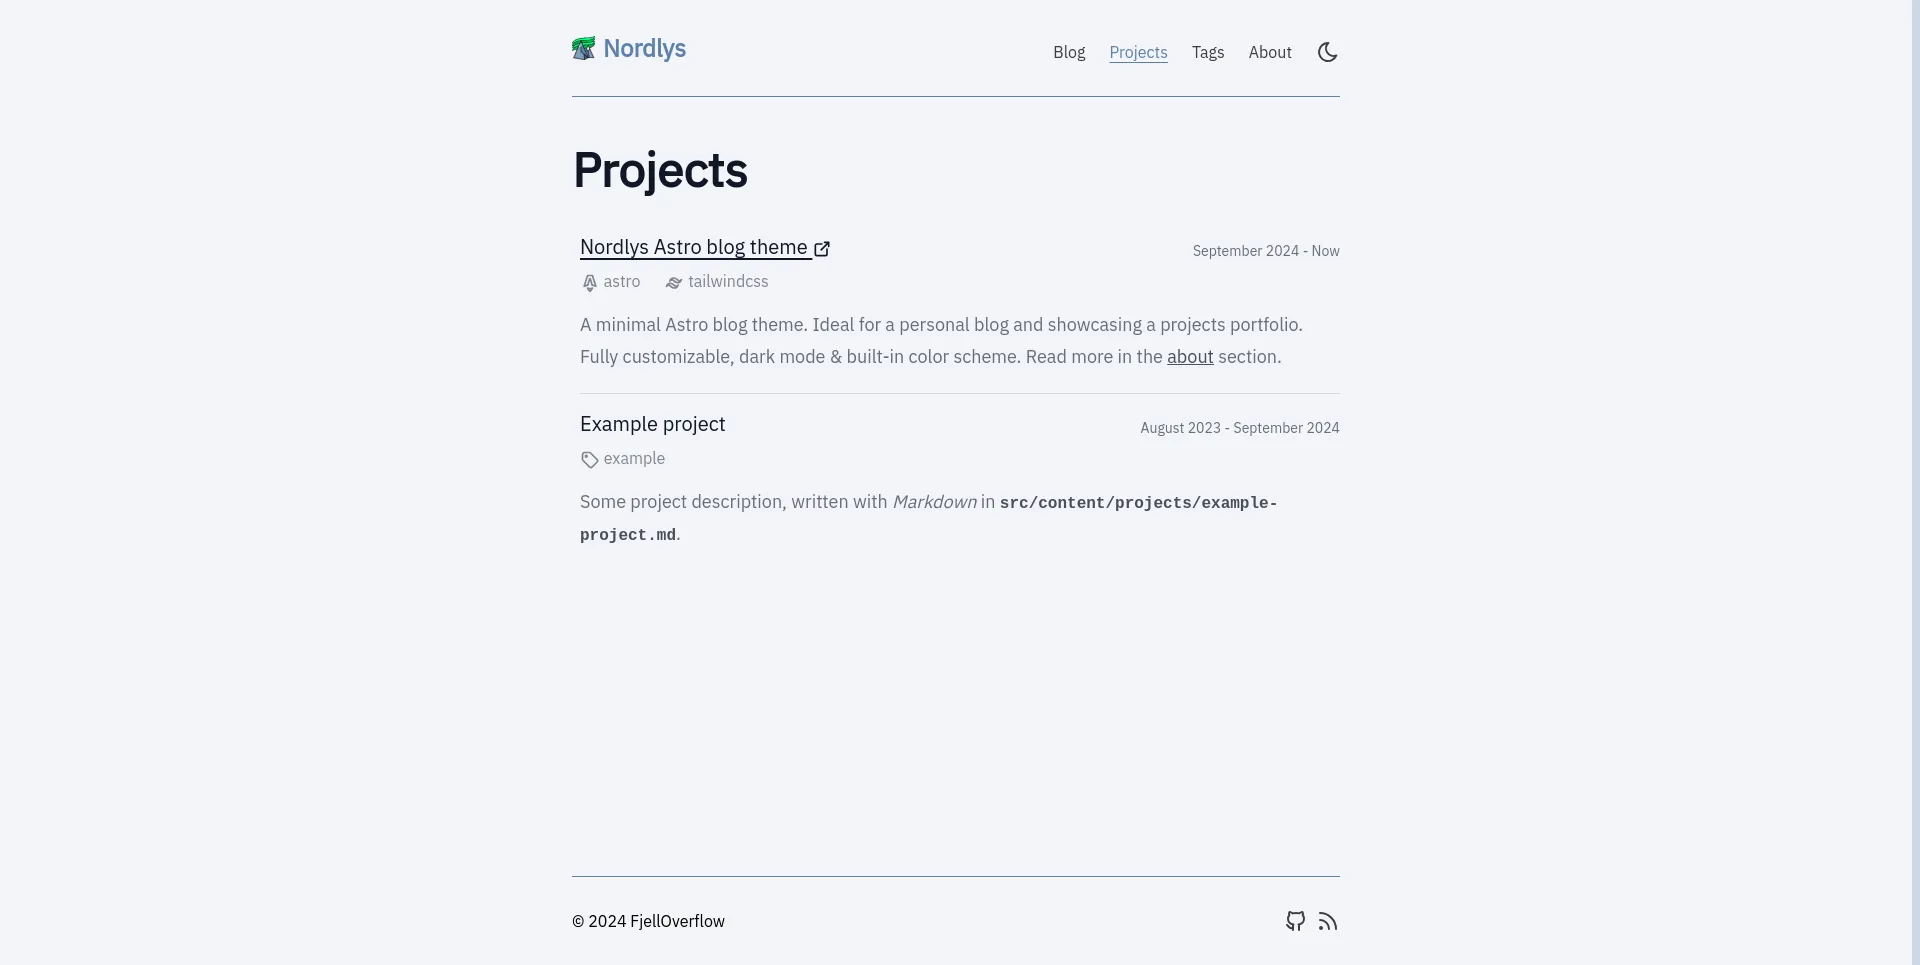Click the external link icon next to Nordlys Astro blog theme
The image size is (1920, 965).
coord(822,249)
